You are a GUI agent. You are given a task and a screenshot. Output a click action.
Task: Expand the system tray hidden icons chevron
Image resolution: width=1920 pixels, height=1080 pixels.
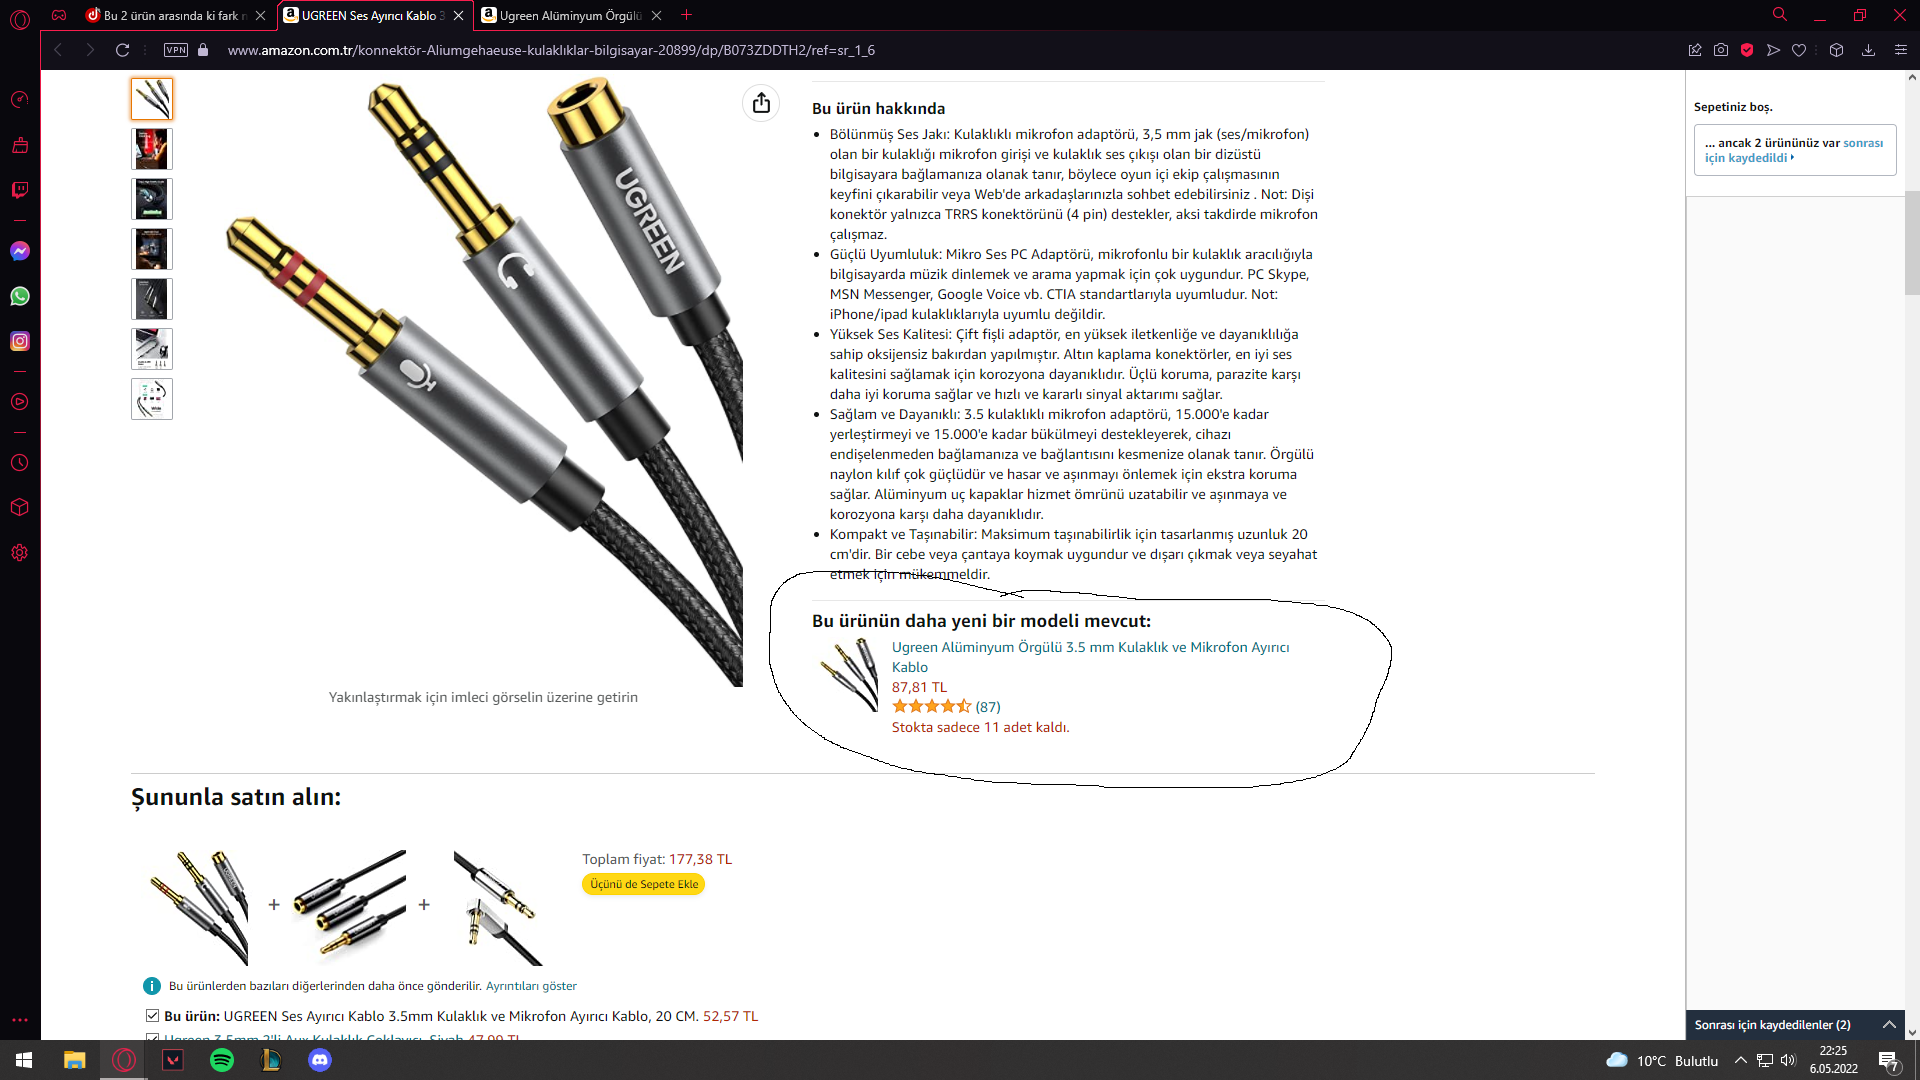click(x=1741, y=1060)
